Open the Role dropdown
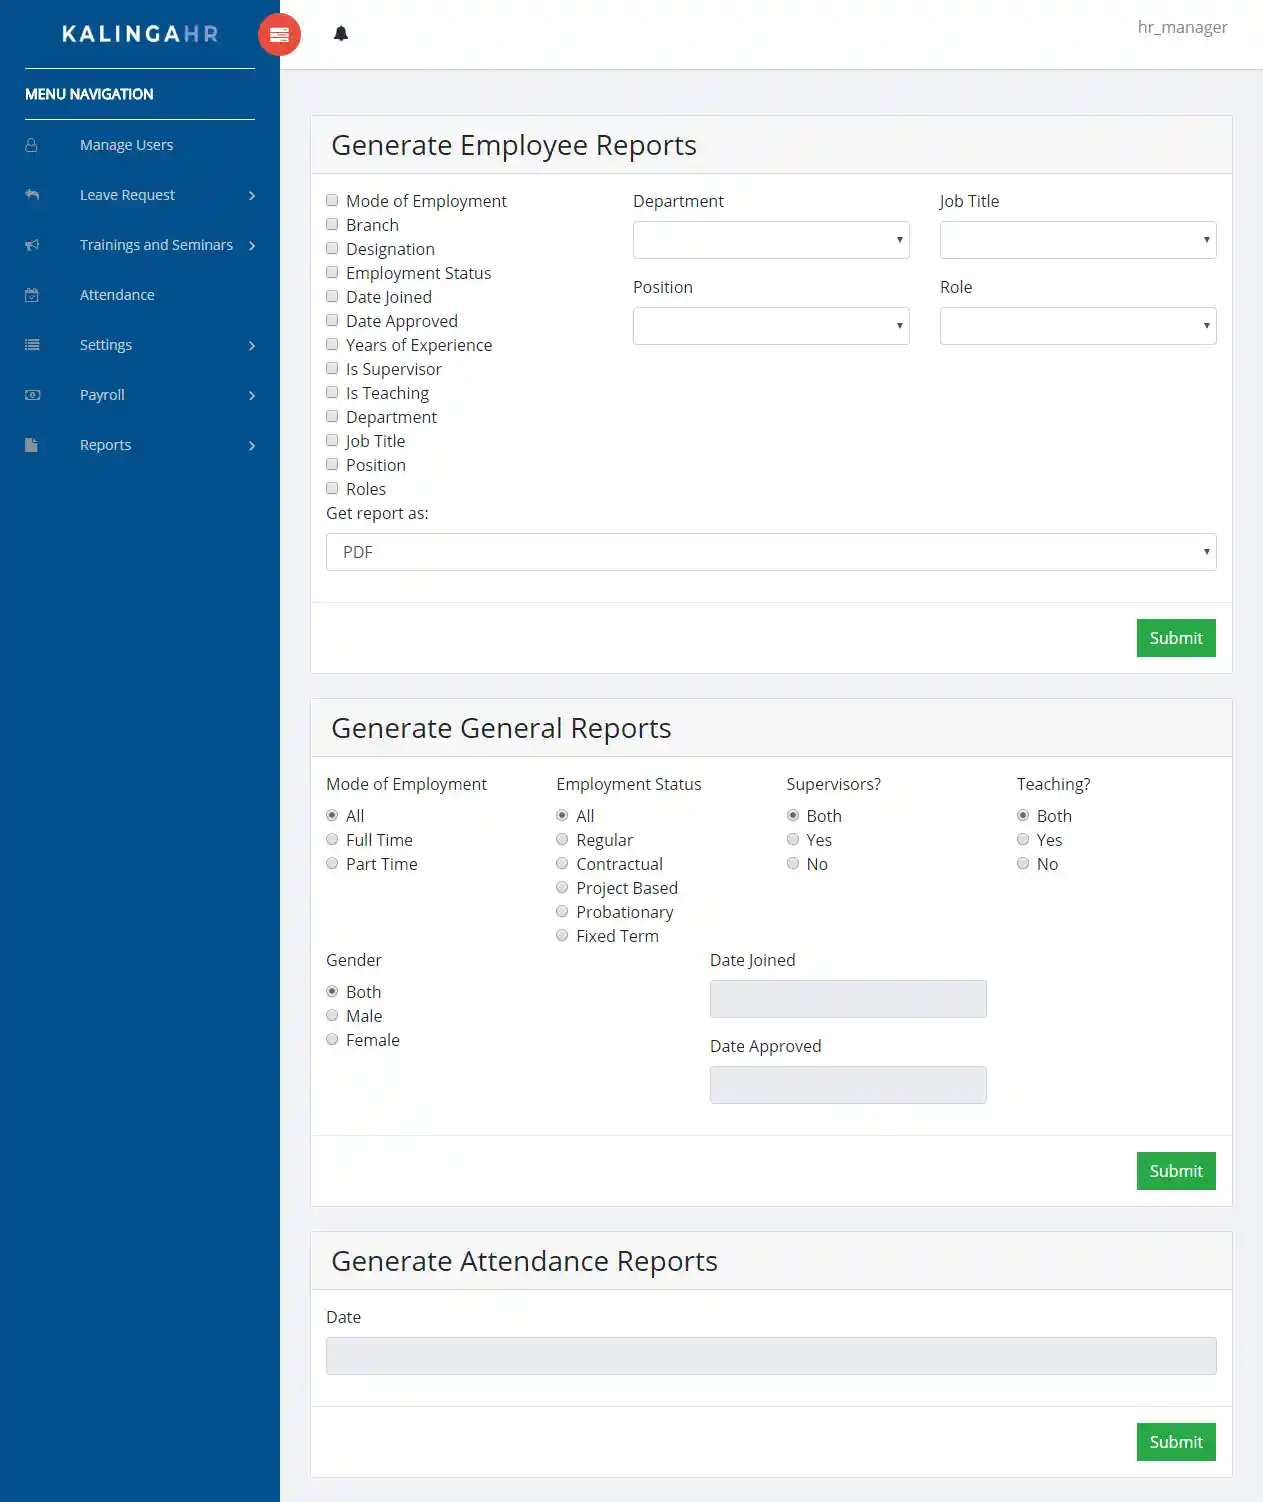 click(1078, 326)
